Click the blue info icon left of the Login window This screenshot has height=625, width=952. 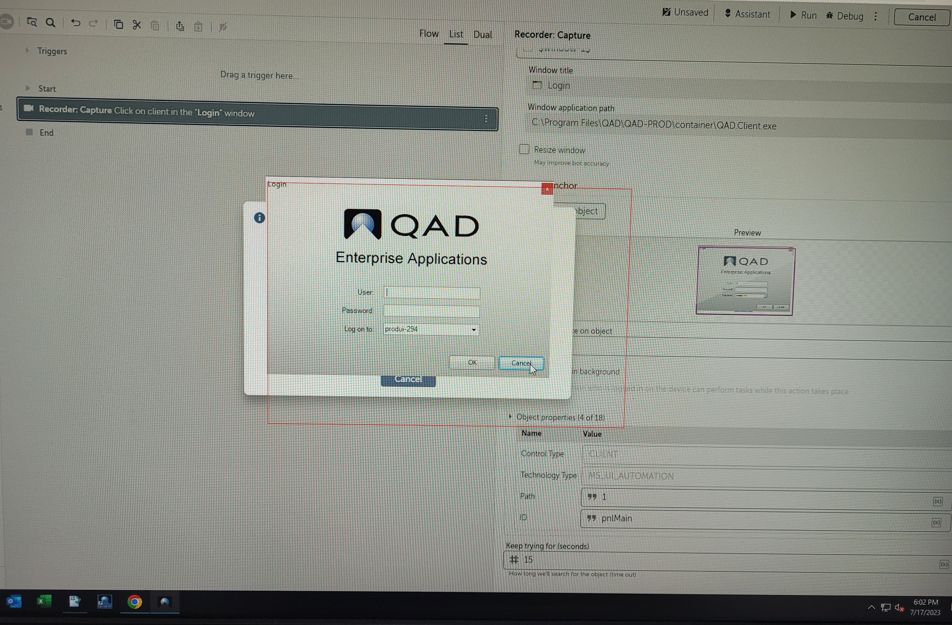[x=259, y=217]
